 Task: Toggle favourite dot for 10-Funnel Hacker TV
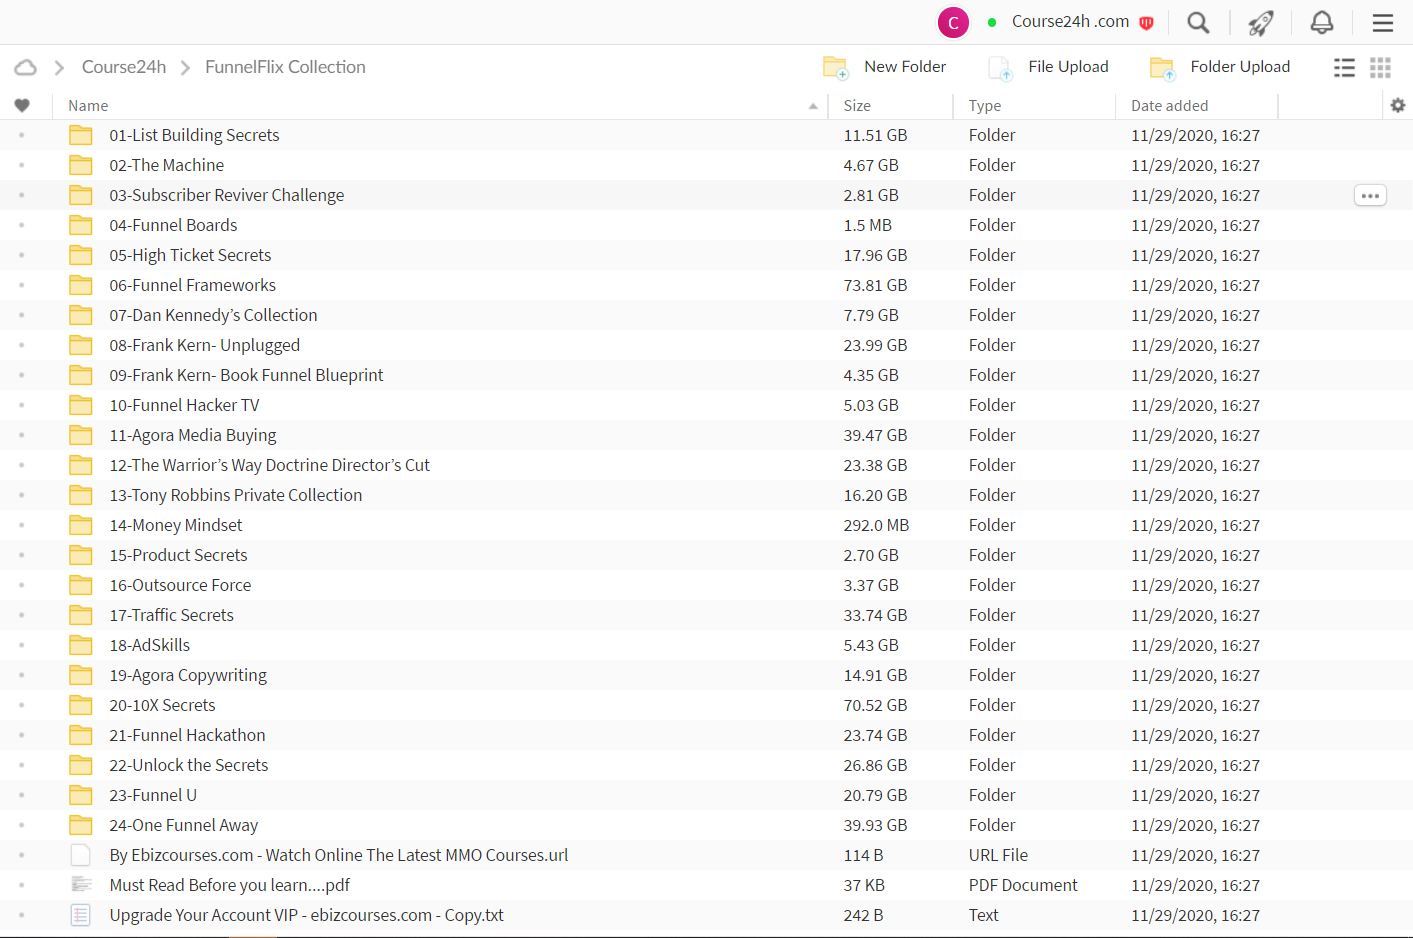pos(22,405)
